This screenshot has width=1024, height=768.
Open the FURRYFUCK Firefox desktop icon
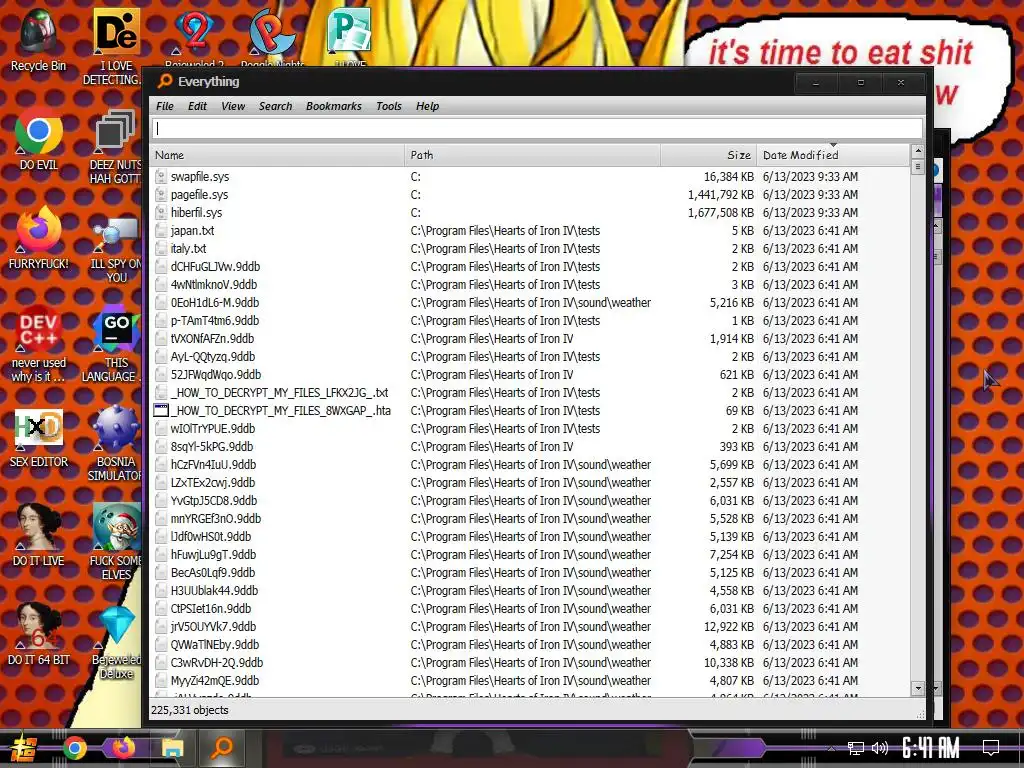pos(38,238)
